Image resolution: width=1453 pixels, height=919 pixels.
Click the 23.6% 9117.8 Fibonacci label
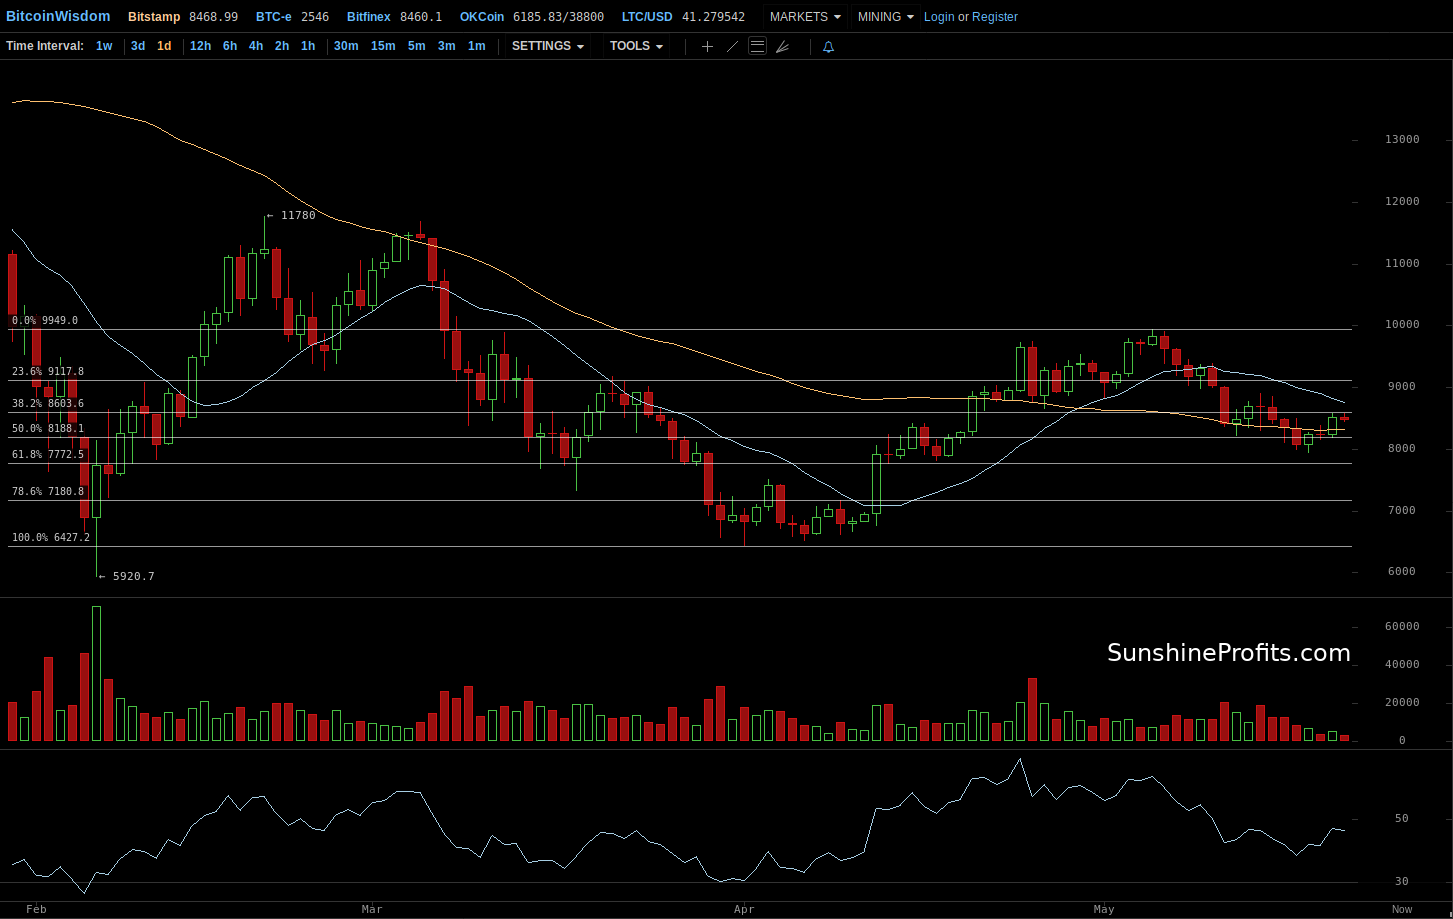[48, 371]
